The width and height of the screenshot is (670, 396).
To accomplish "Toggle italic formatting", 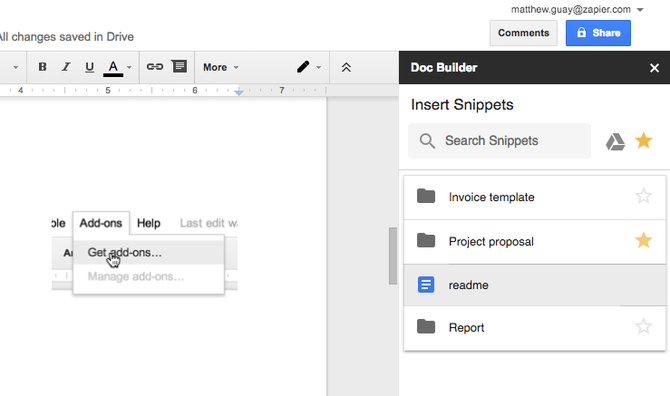I will [66, 67].
